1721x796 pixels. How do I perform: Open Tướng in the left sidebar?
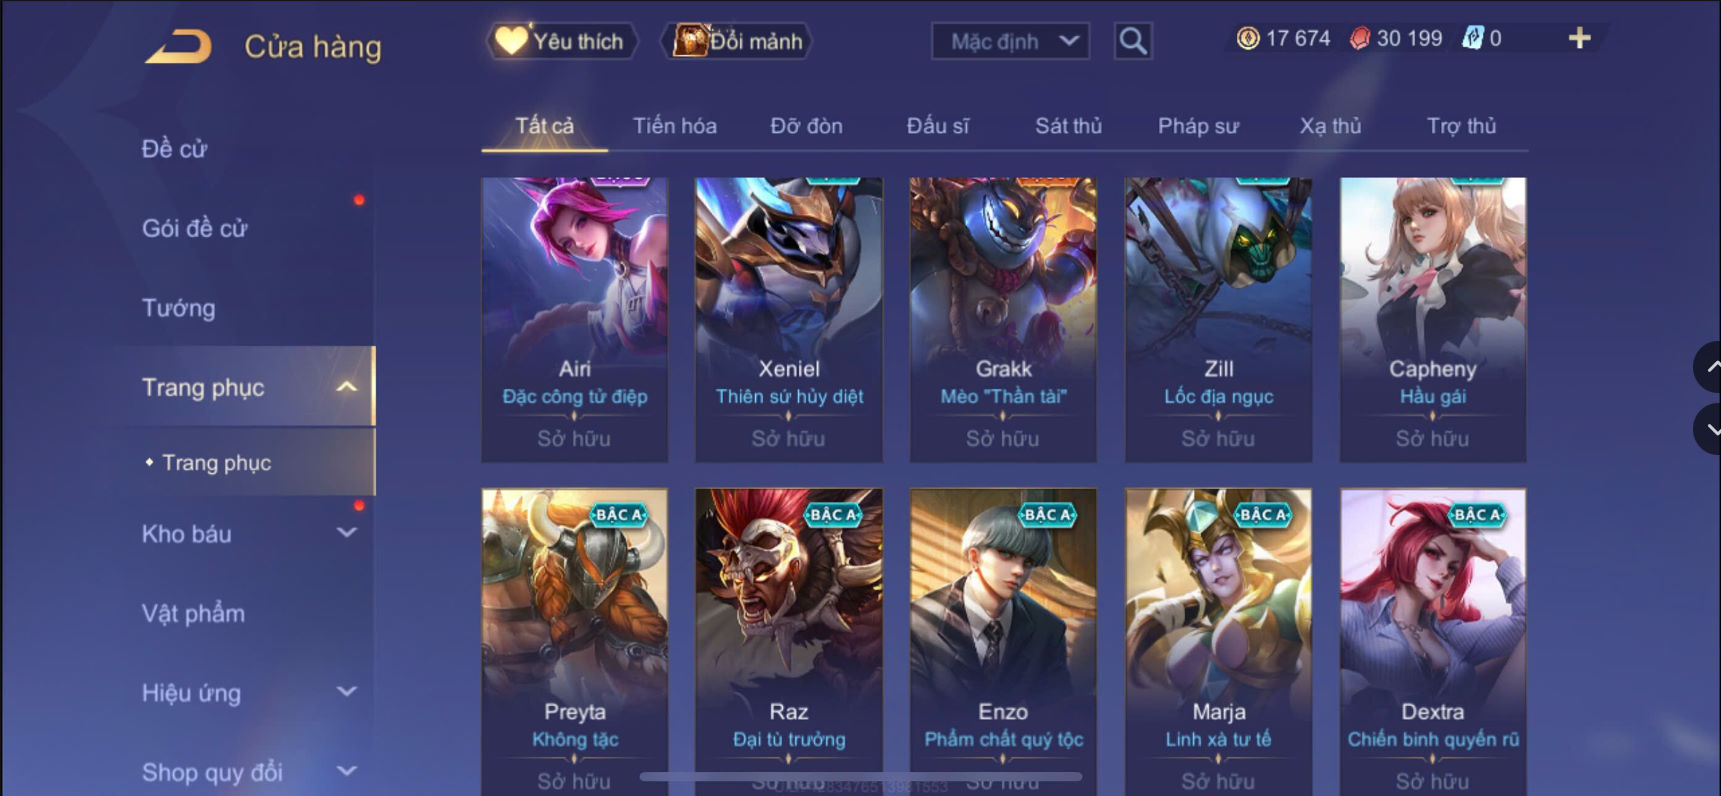[x=178, y=308]
